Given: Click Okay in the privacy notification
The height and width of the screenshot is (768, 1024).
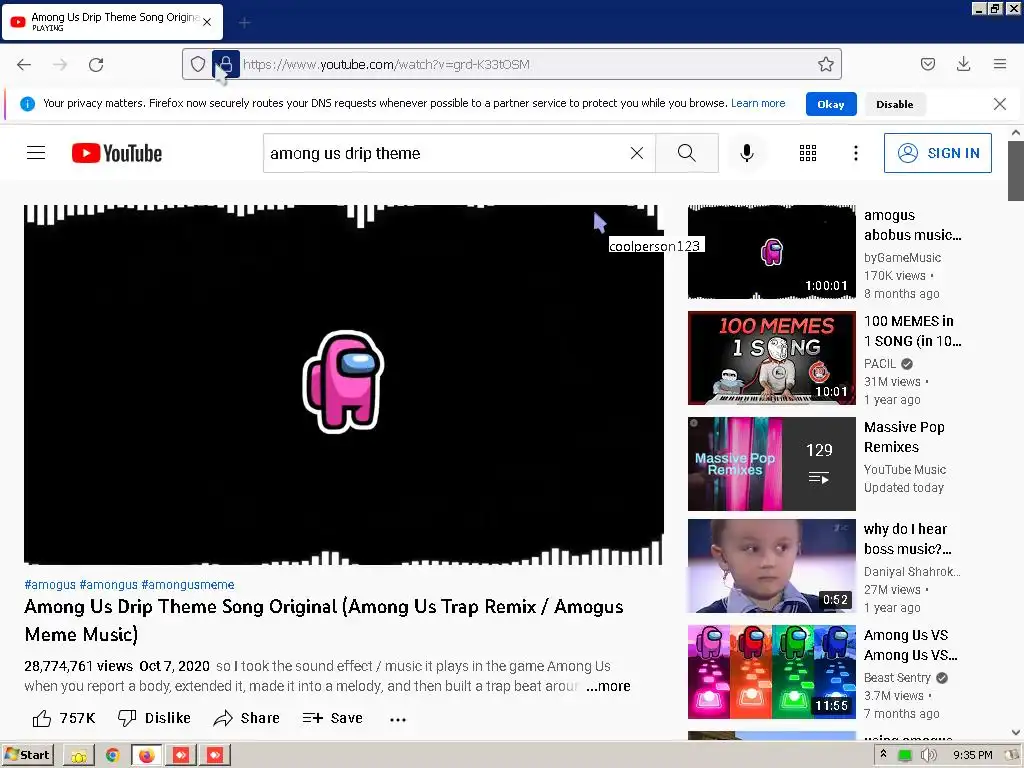Looking at the screenshot, I should (831, 104).
